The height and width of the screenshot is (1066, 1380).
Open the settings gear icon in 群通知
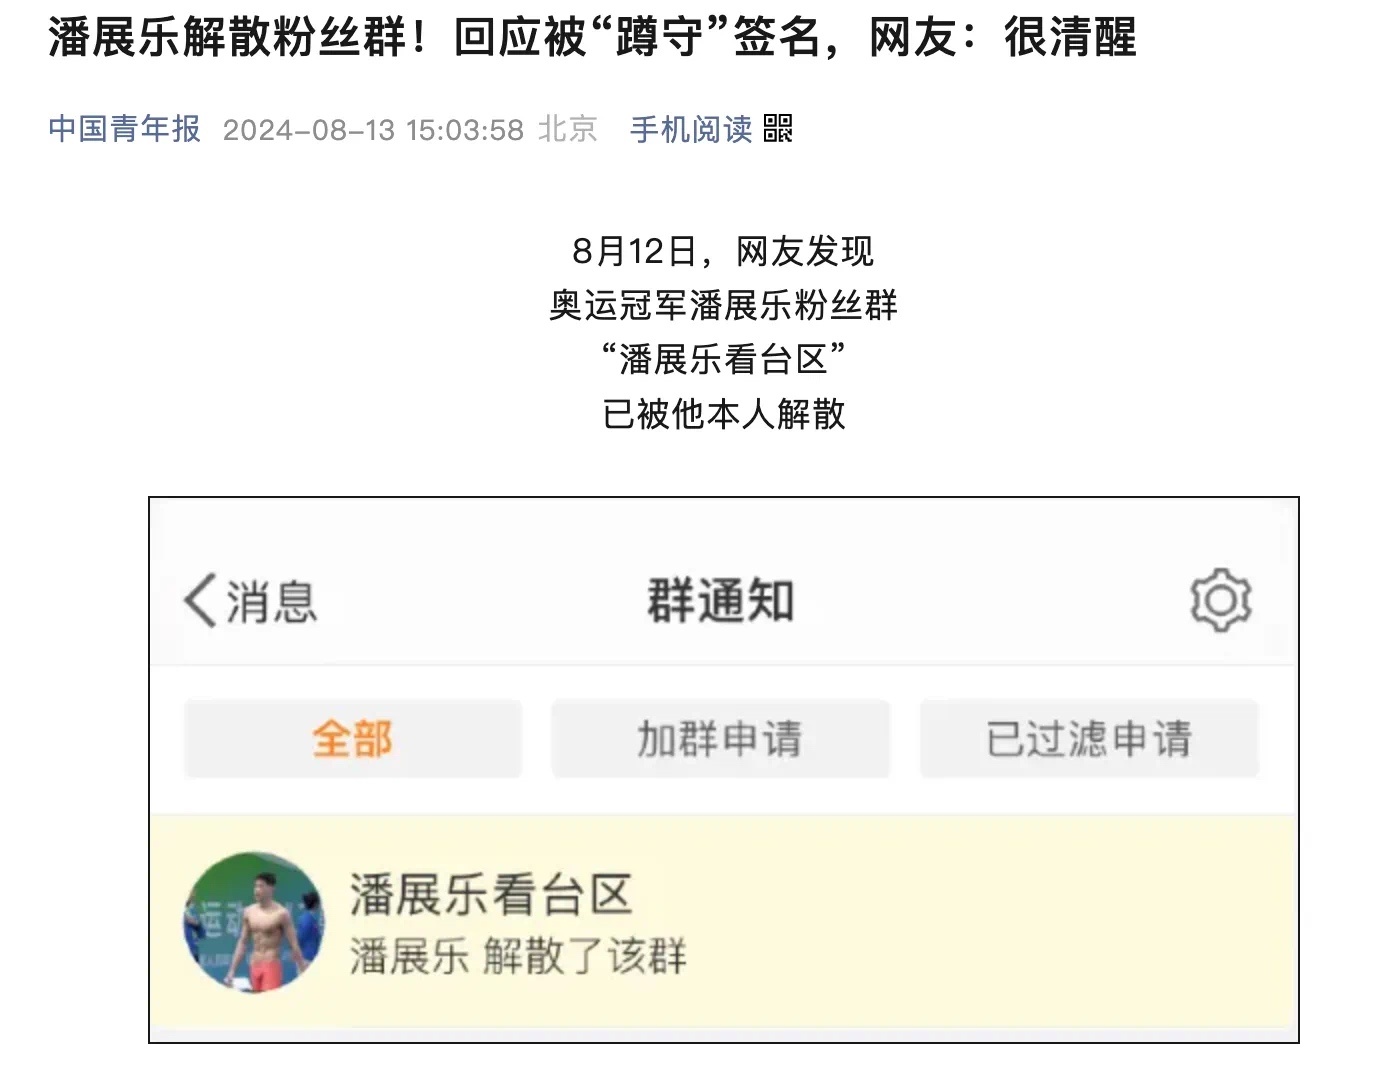point(1220,600)
